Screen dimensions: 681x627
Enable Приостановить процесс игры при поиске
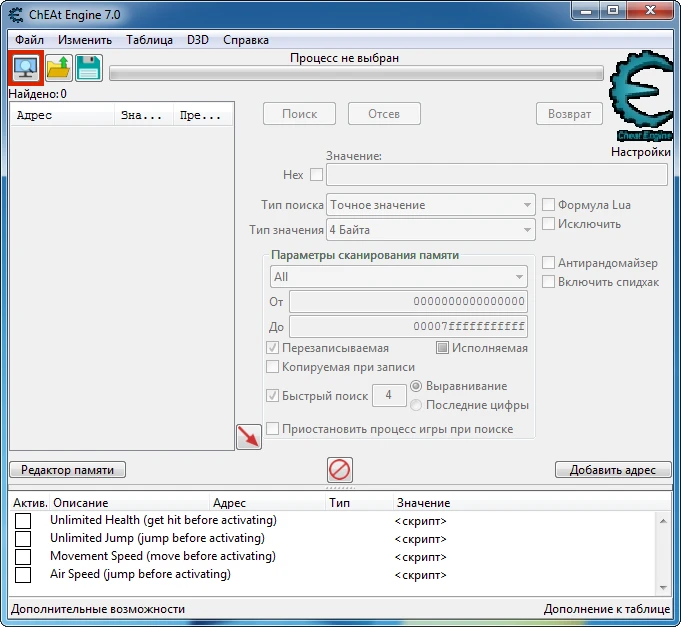point(272,429)
